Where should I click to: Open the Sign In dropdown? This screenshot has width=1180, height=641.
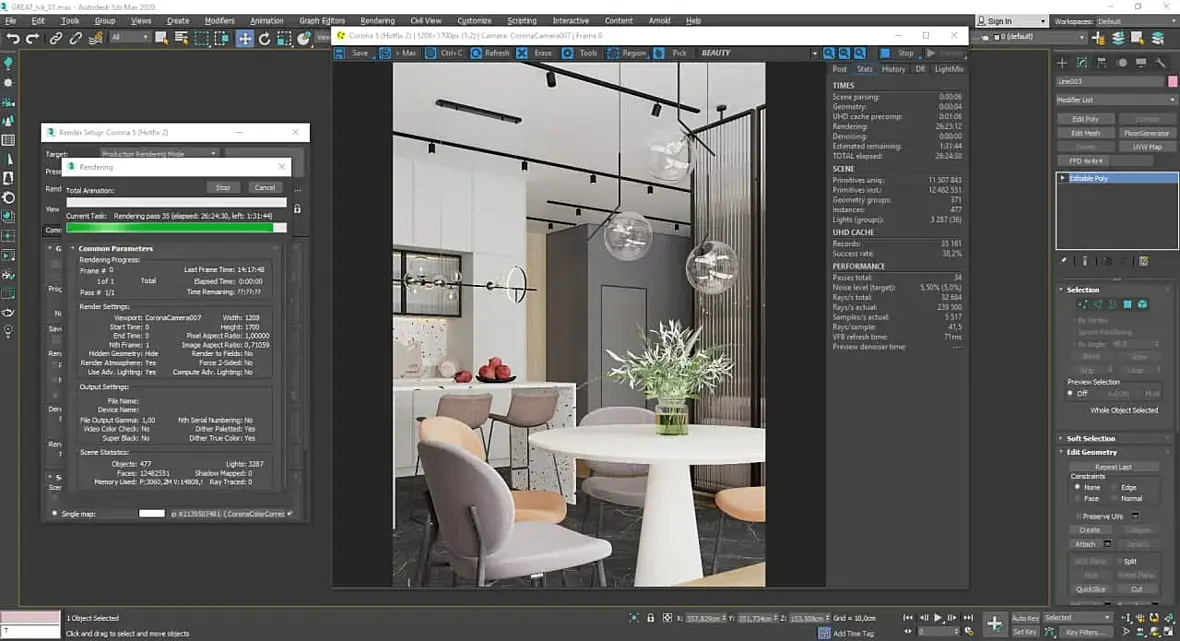click(x=1011, y=21)
